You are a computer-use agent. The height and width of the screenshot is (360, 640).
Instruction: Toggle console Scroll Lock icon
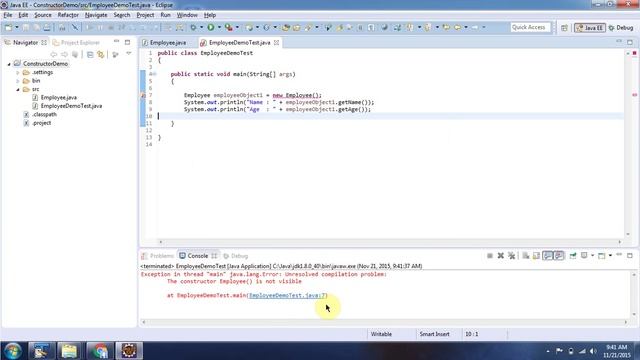[x=536, y=256]
